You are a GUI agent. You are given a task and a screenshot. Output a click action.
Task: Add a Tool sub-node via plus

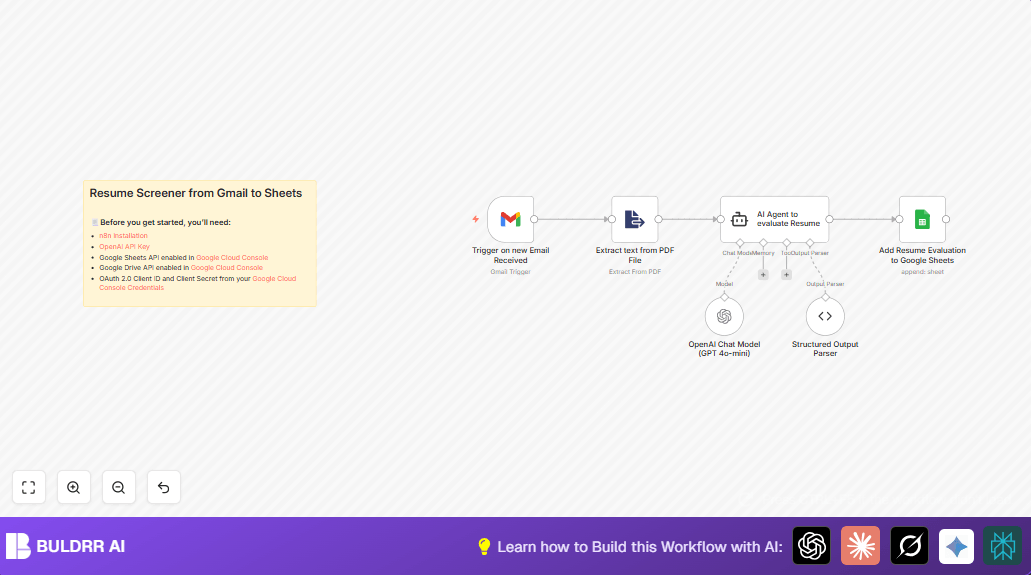click(786, 275)
